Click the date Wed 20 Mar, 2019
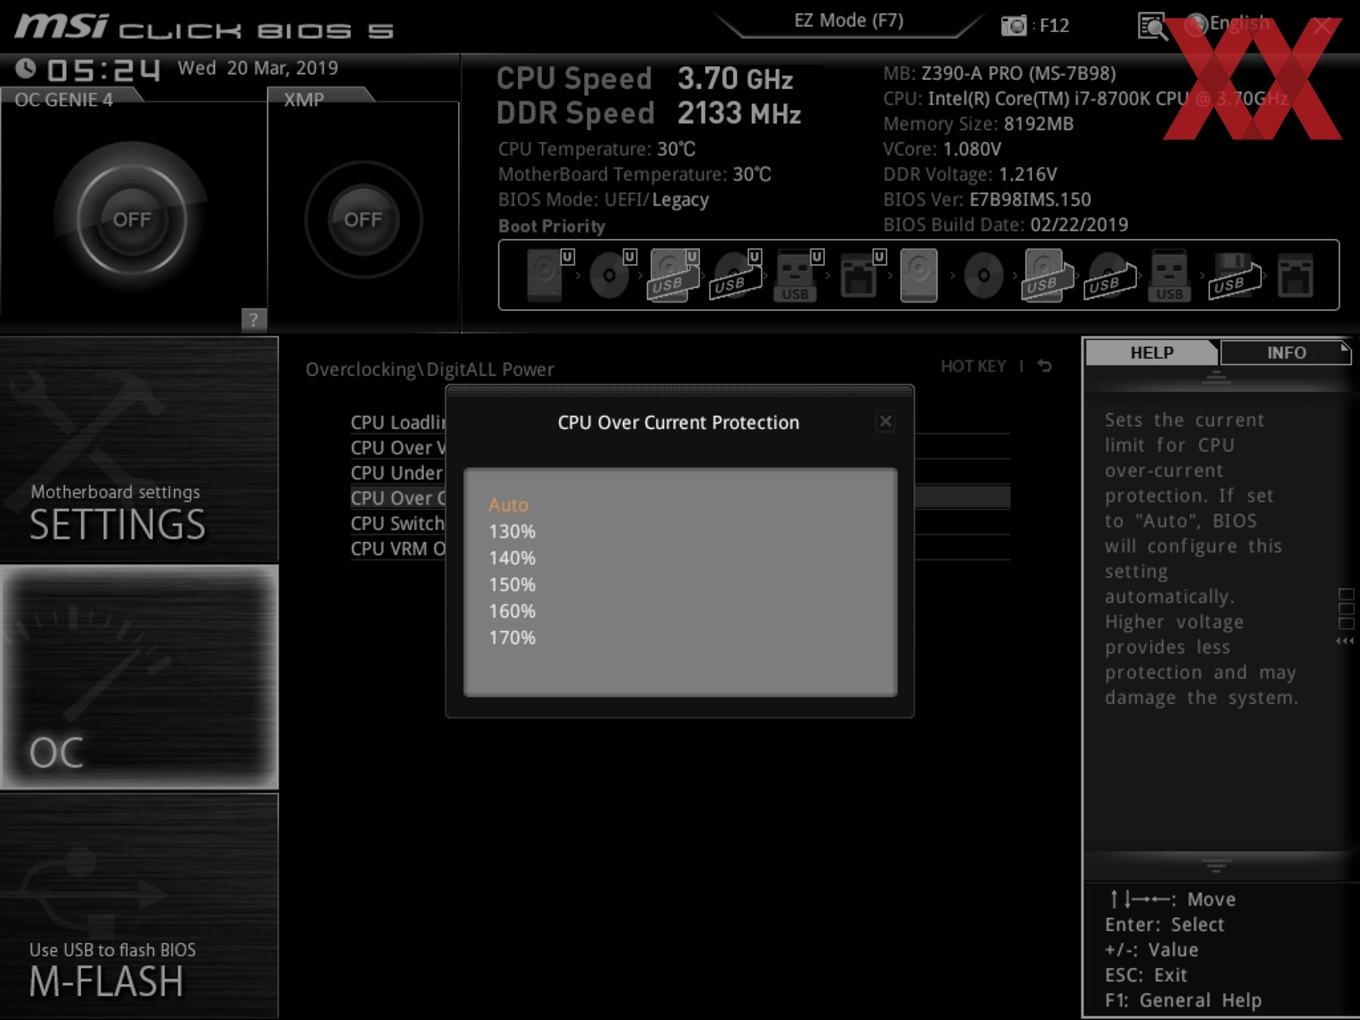 [258, 68]
